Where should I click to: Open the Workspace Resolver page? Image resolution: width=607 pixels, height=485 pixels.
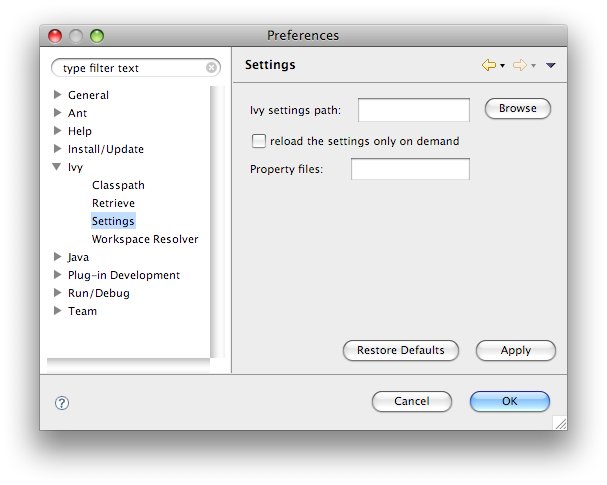pyautogui.click(x=145, y=239)
